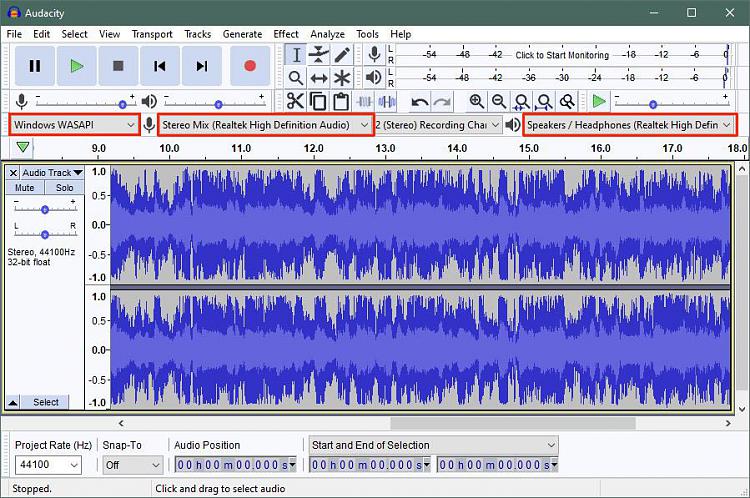Open the Audio Track dropdown menu
This screenshot has width=750, height=498.
click(x=52, y=173)
